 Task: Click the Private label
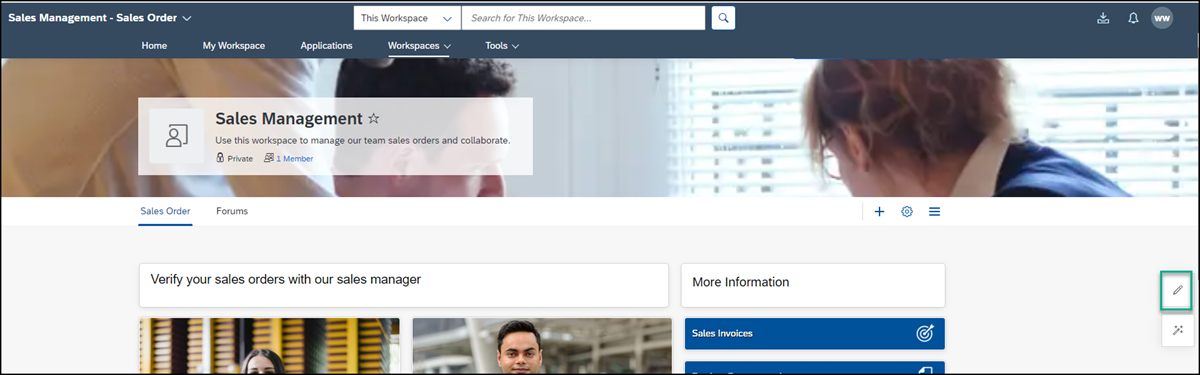click(x=240, y=158)
